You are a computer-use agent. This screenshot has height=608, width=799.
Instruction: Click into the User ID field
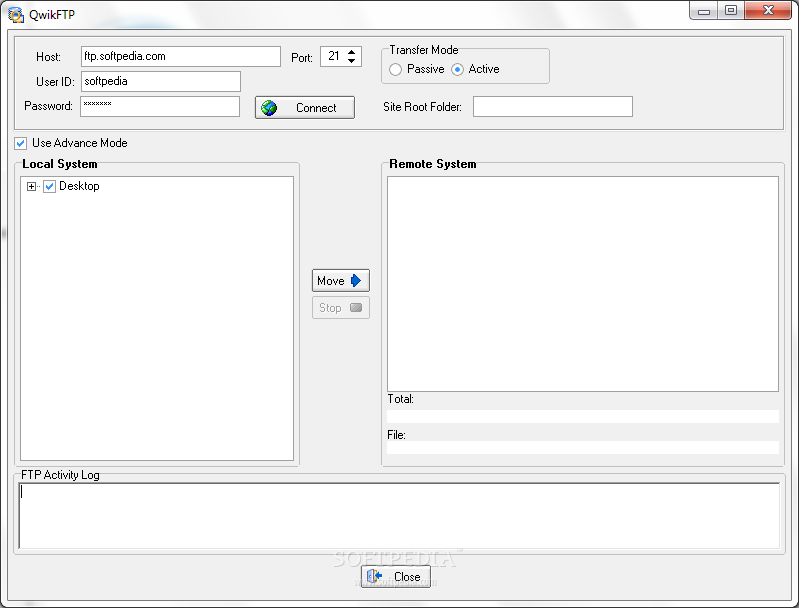click(x=161, y=82)
